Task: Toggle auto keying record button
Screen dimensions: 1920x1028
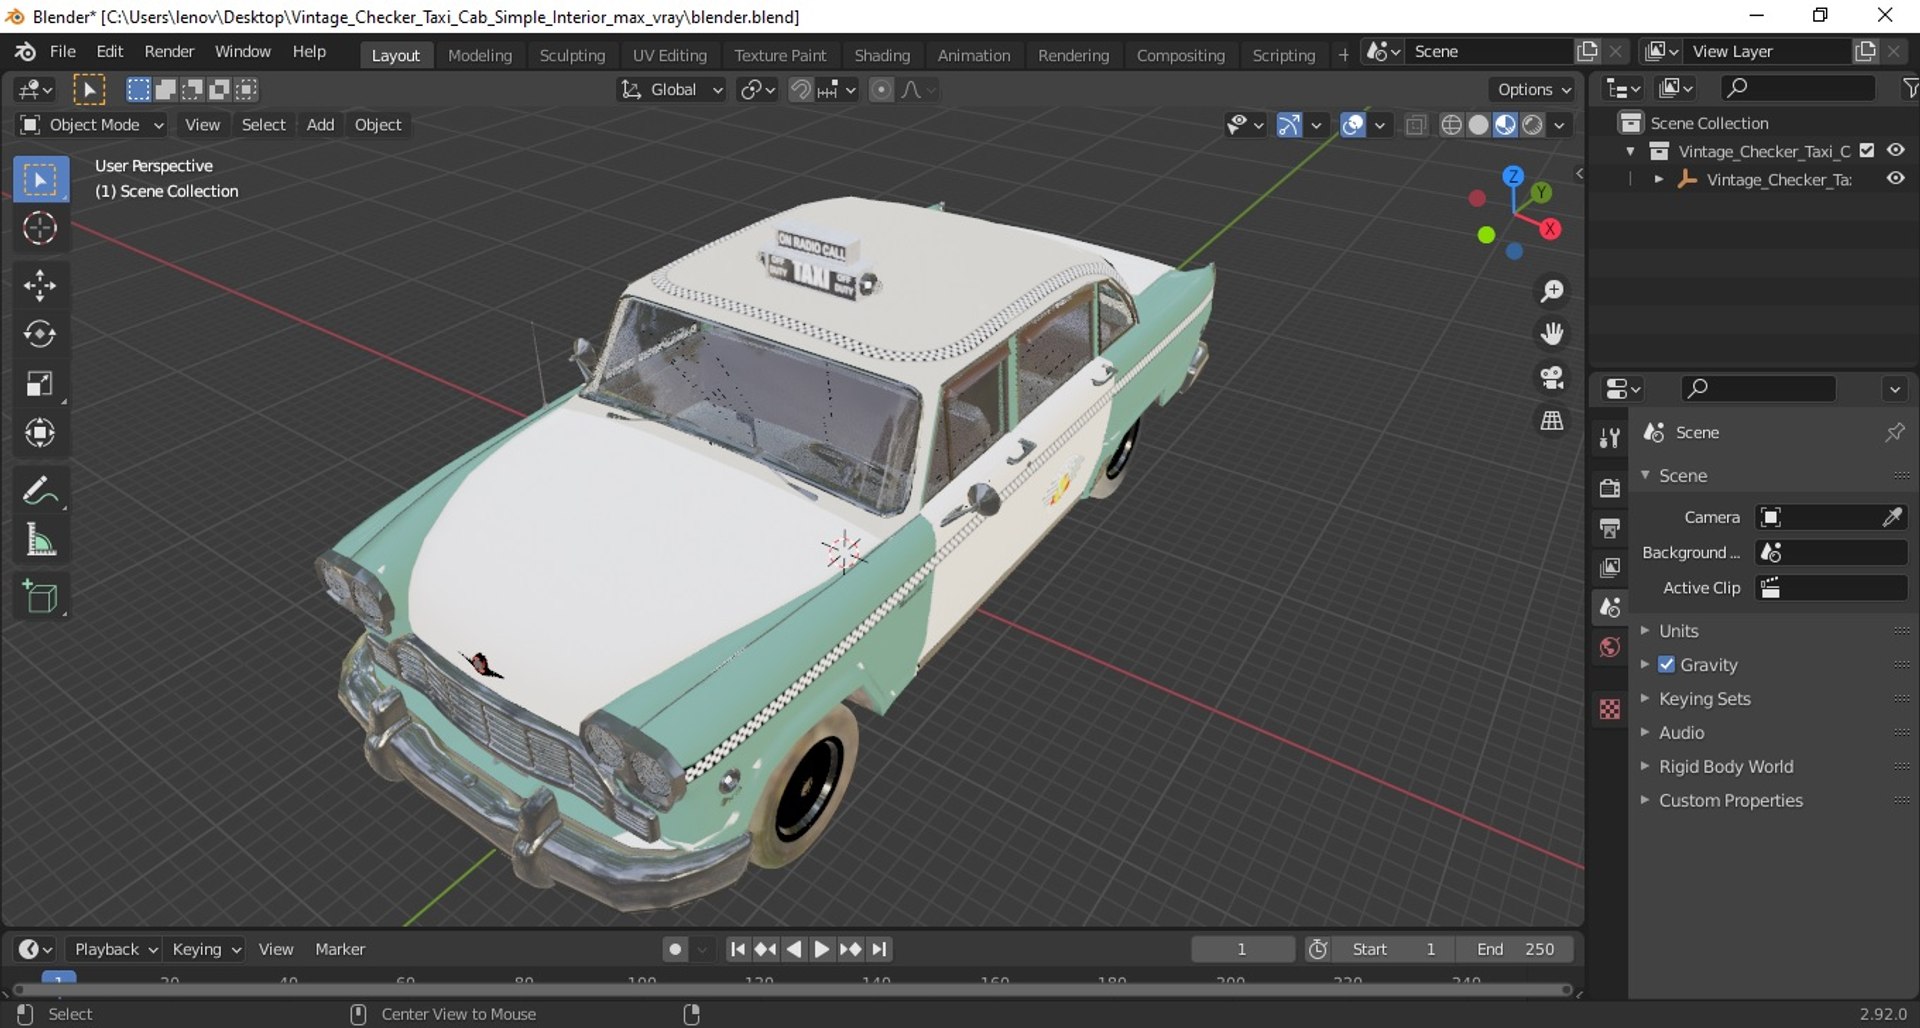Action: [676, 949]
